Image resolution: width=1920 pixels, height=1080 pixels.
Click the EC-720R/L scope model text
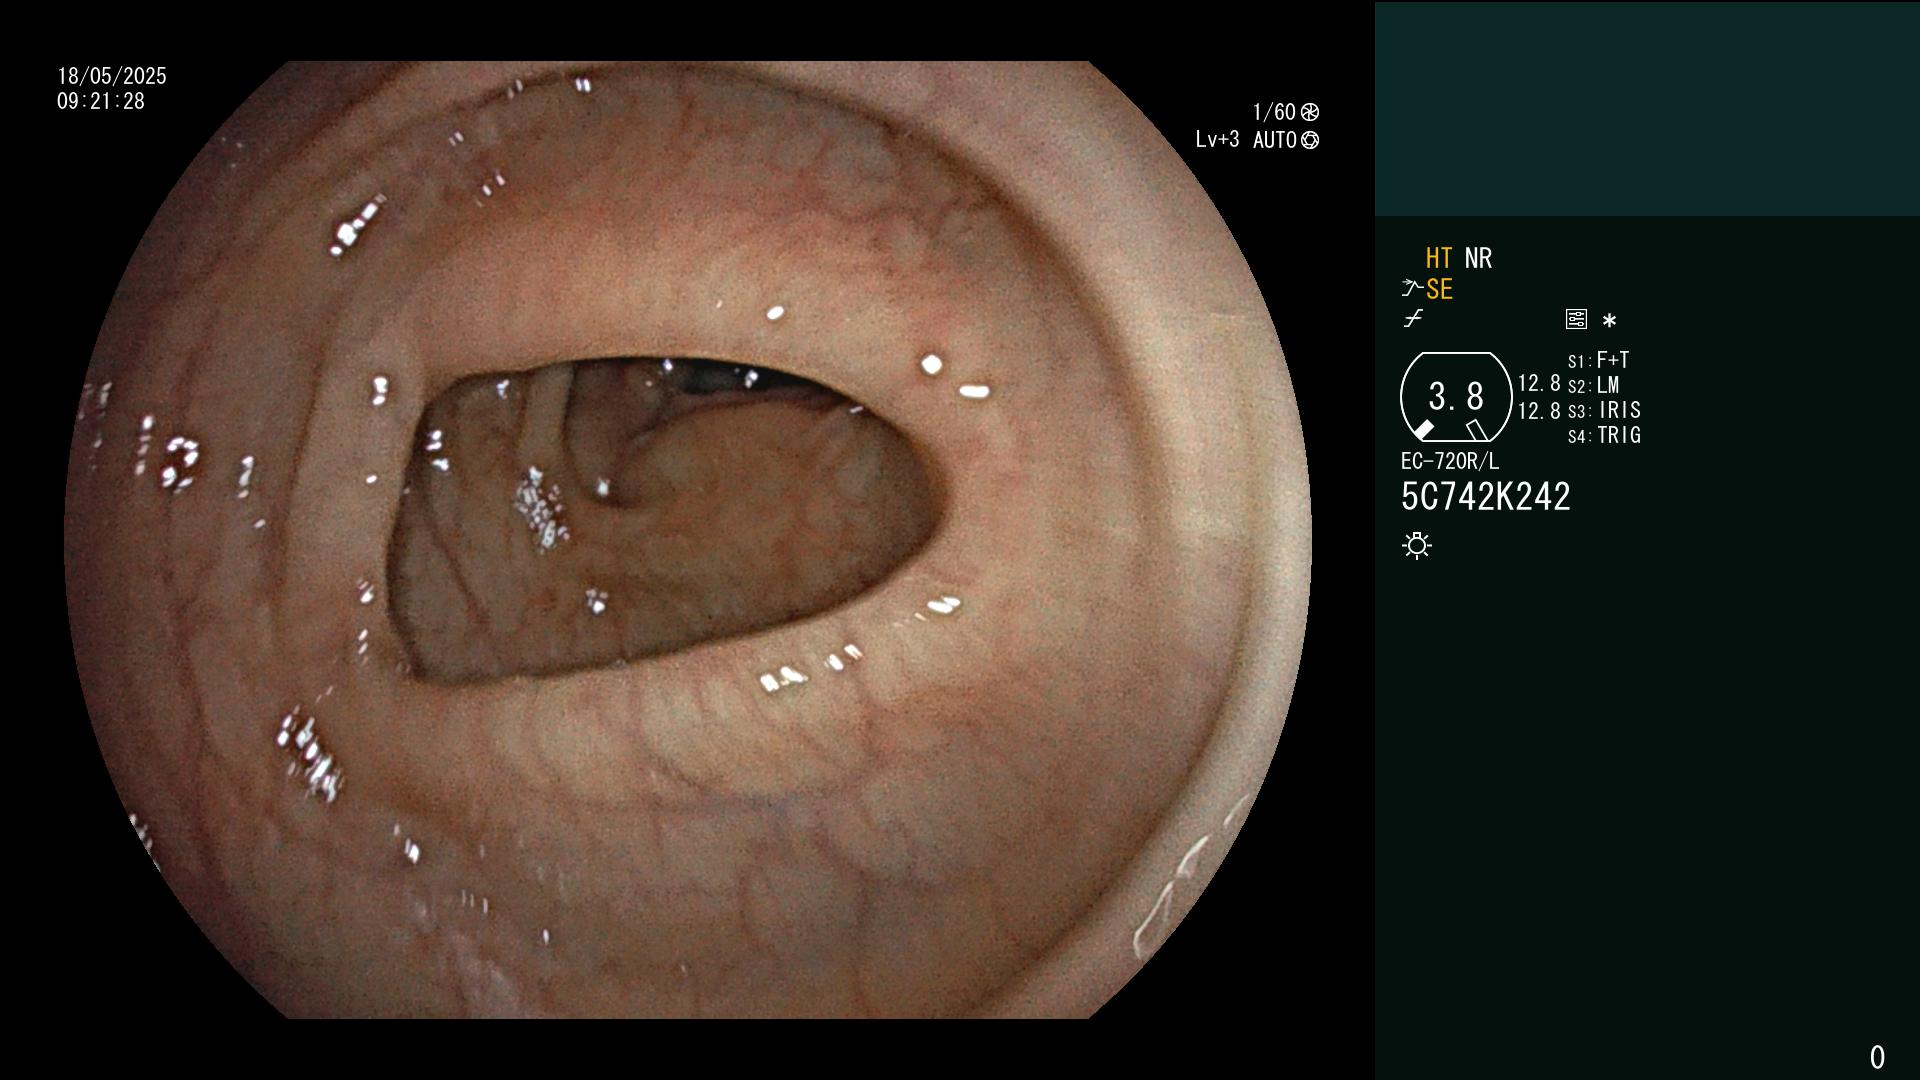pyautogui.click(x=1450, y=462)
